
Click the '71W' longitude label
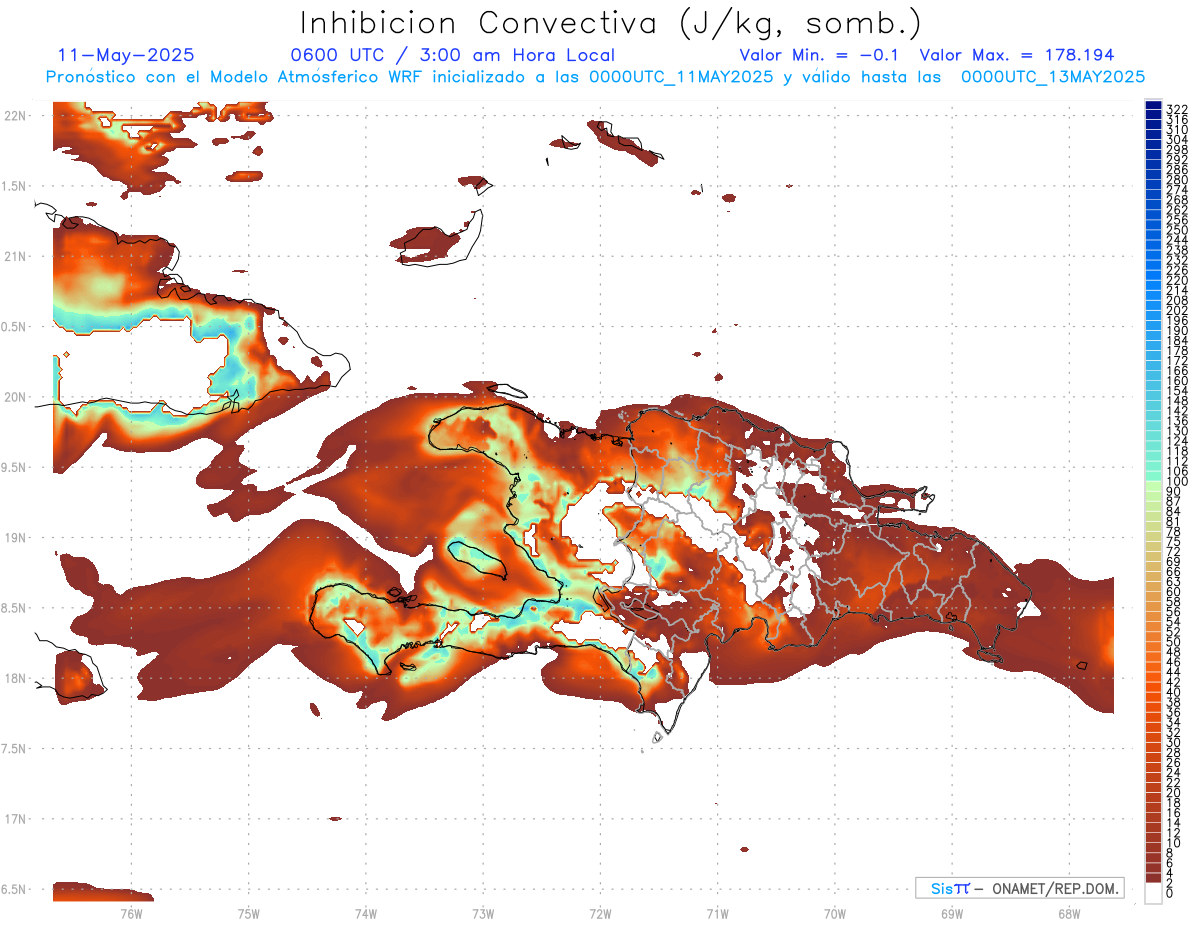click(717, 913)
